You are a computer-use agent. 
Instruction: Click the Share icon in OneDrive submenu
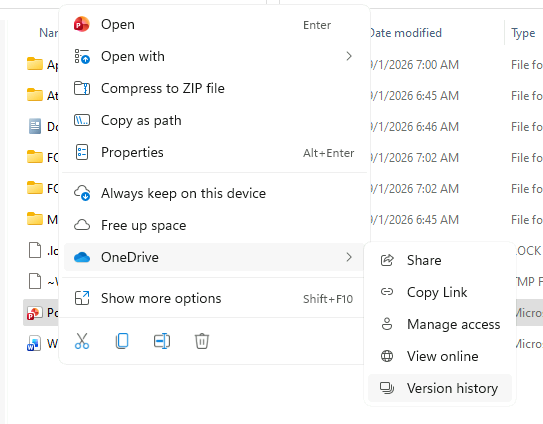click(x=387, y=260)
